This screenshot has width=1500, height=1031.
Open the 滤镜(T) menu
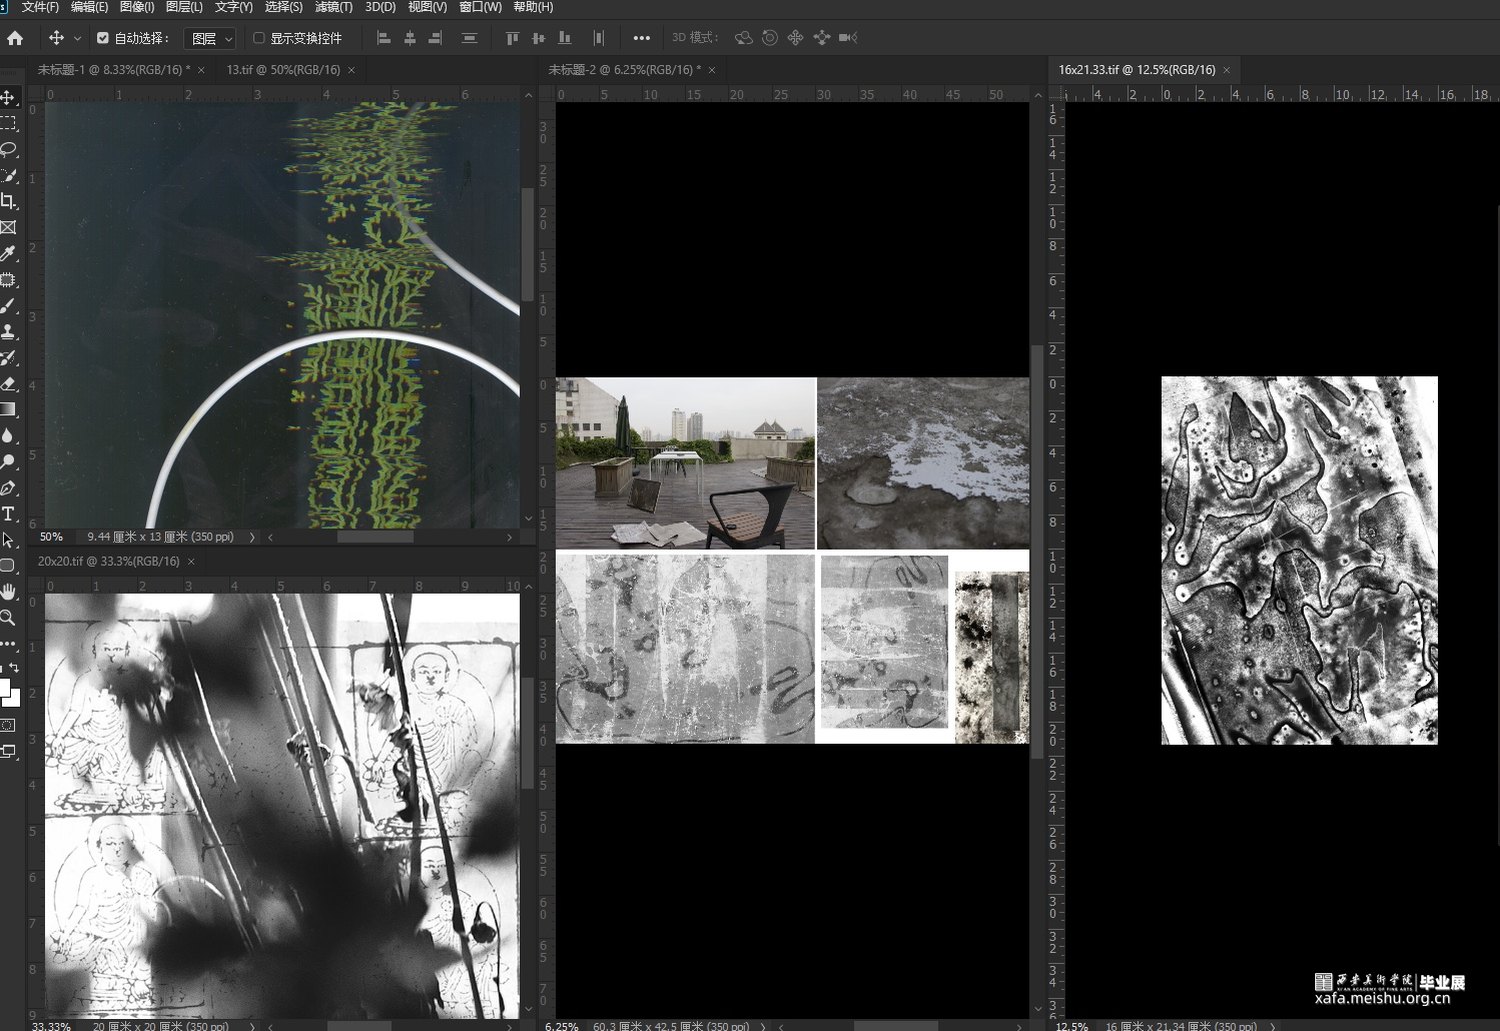coord(333,7)
